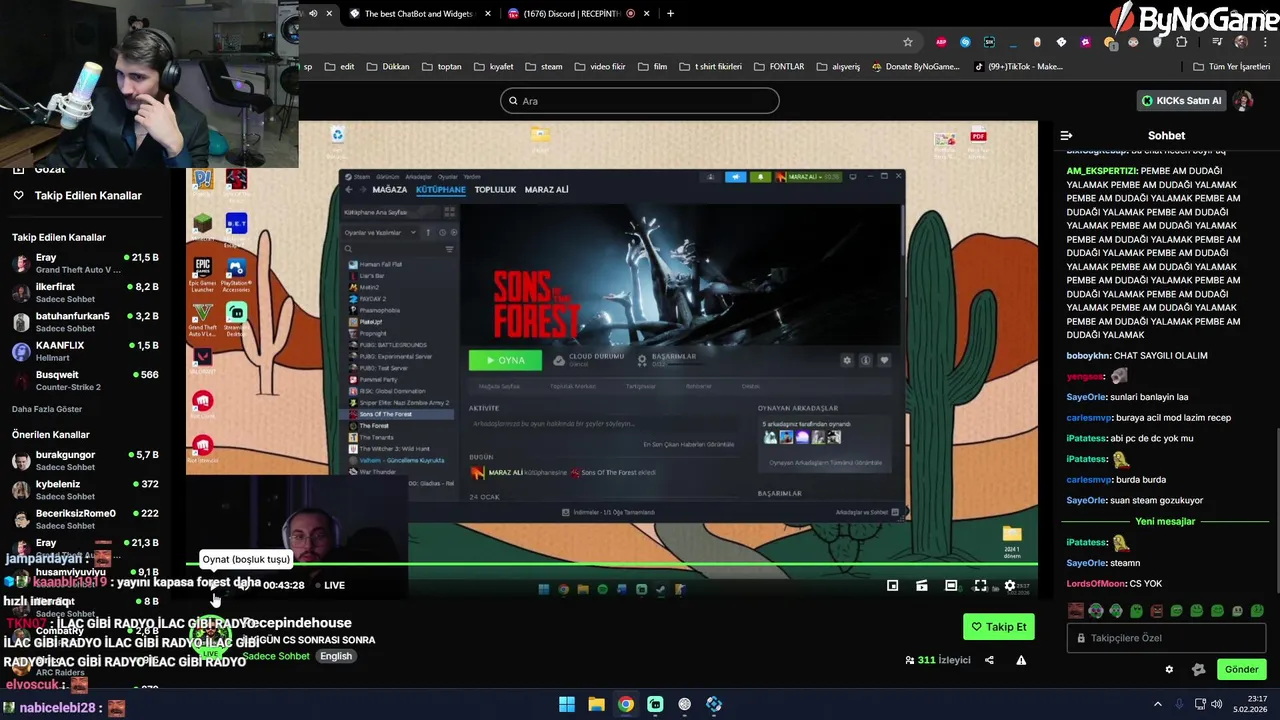Open the TikTok bookmark

pos(1018,67)
